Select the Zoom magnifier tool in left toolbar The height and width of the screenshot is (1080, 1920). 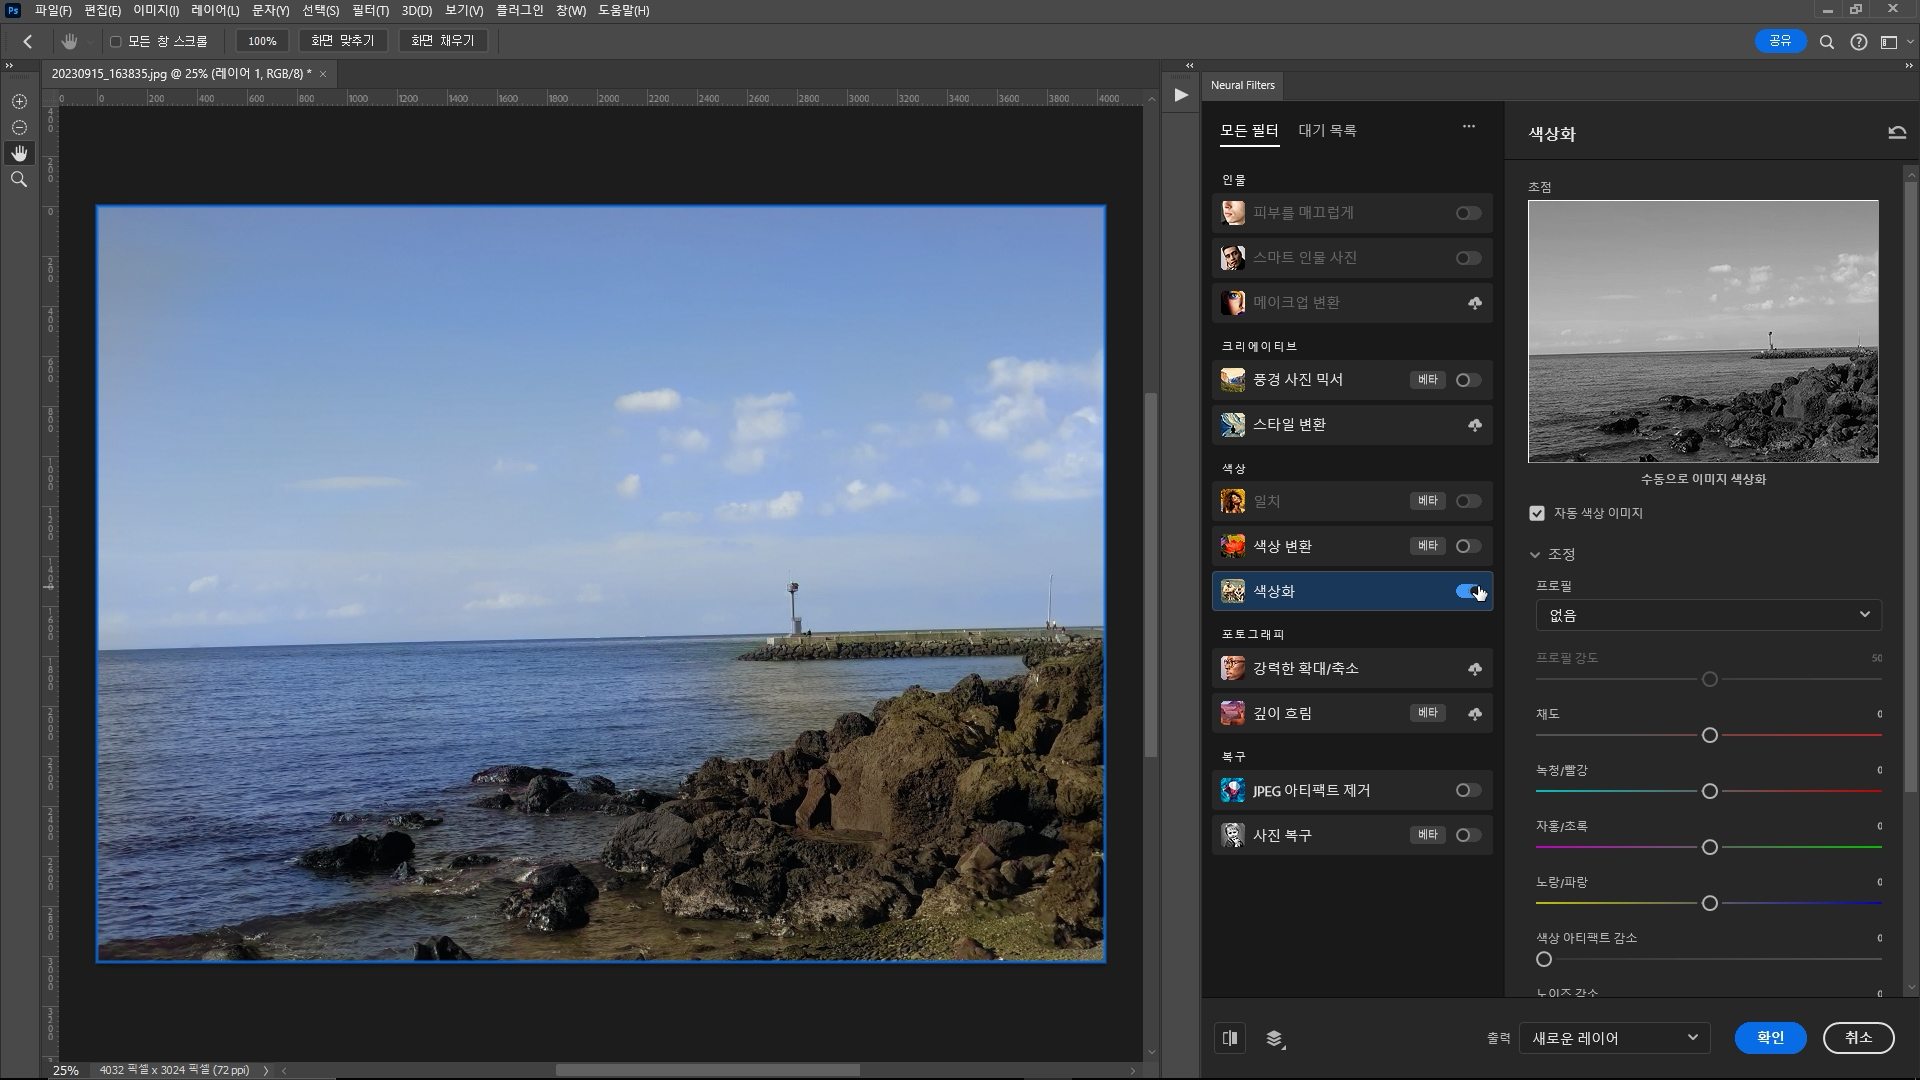click(19, 179)
